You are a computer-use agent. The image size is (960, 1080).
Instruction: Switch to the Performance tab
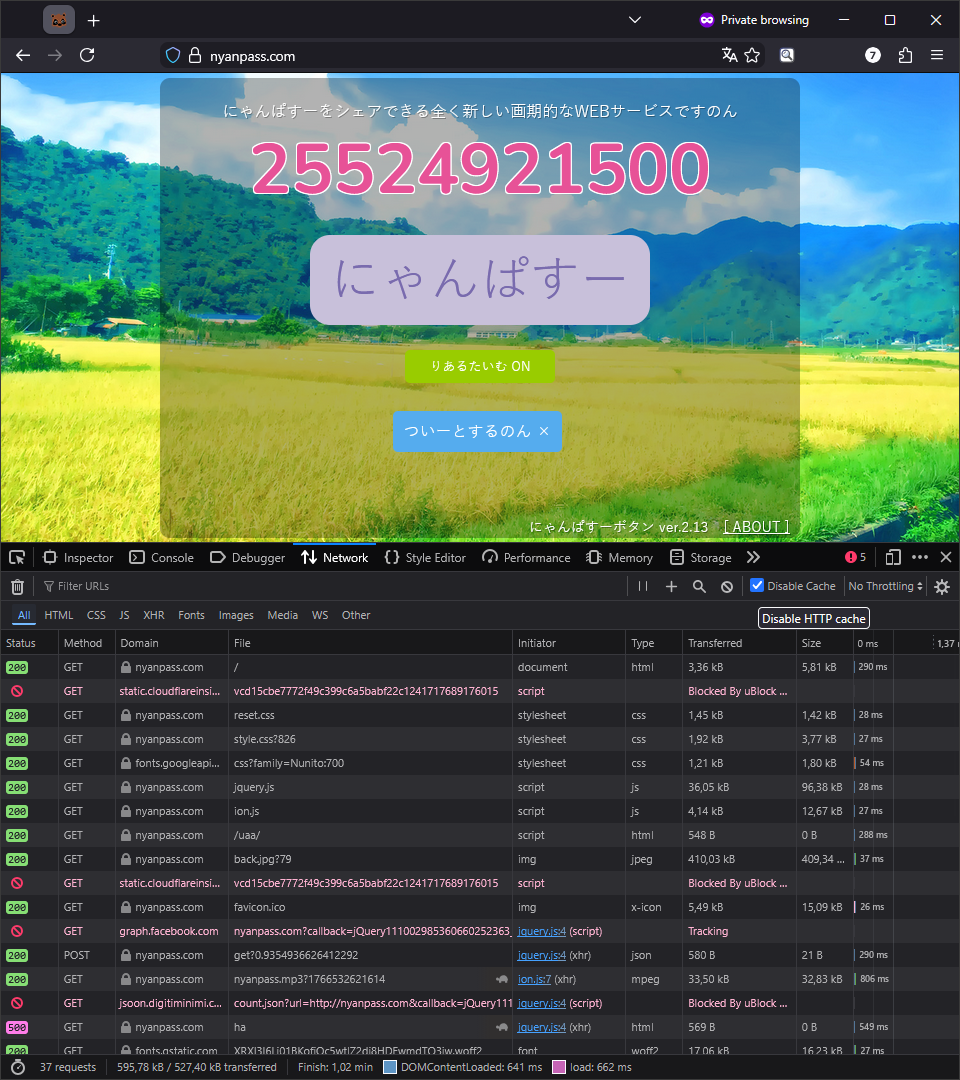(526, 557)
